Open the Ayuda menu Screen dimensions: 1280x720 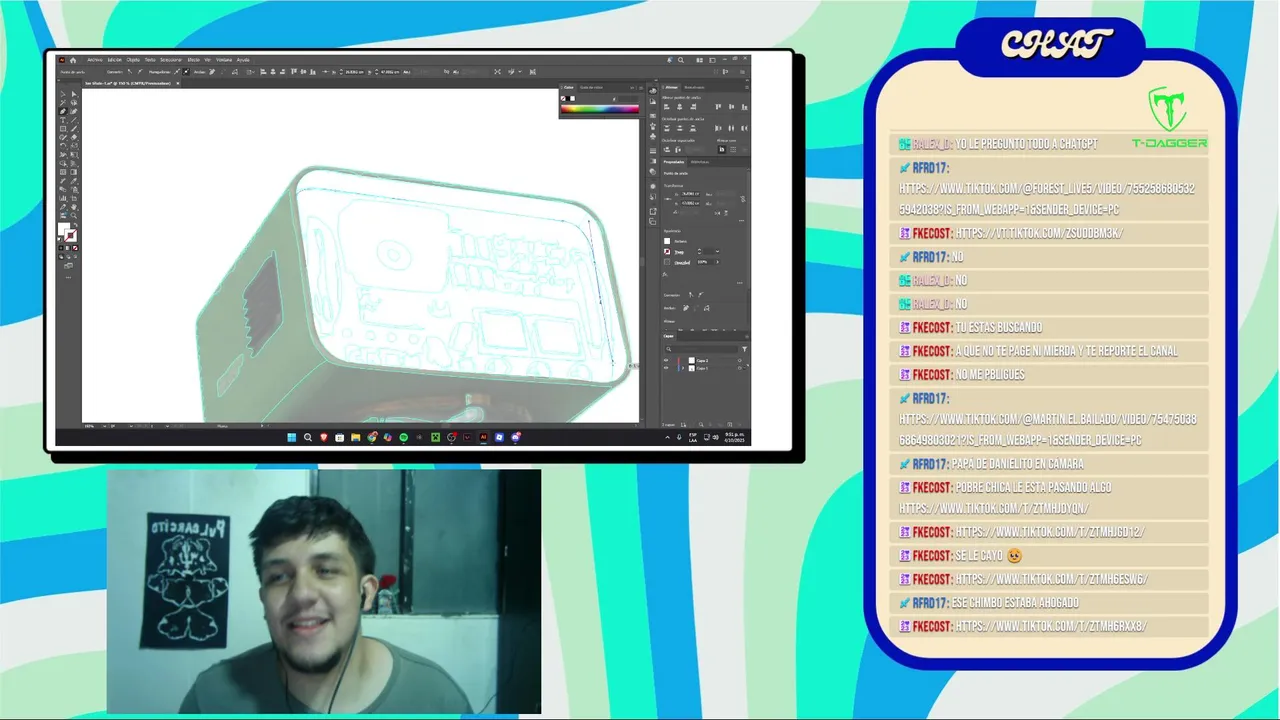coord(243,60)
